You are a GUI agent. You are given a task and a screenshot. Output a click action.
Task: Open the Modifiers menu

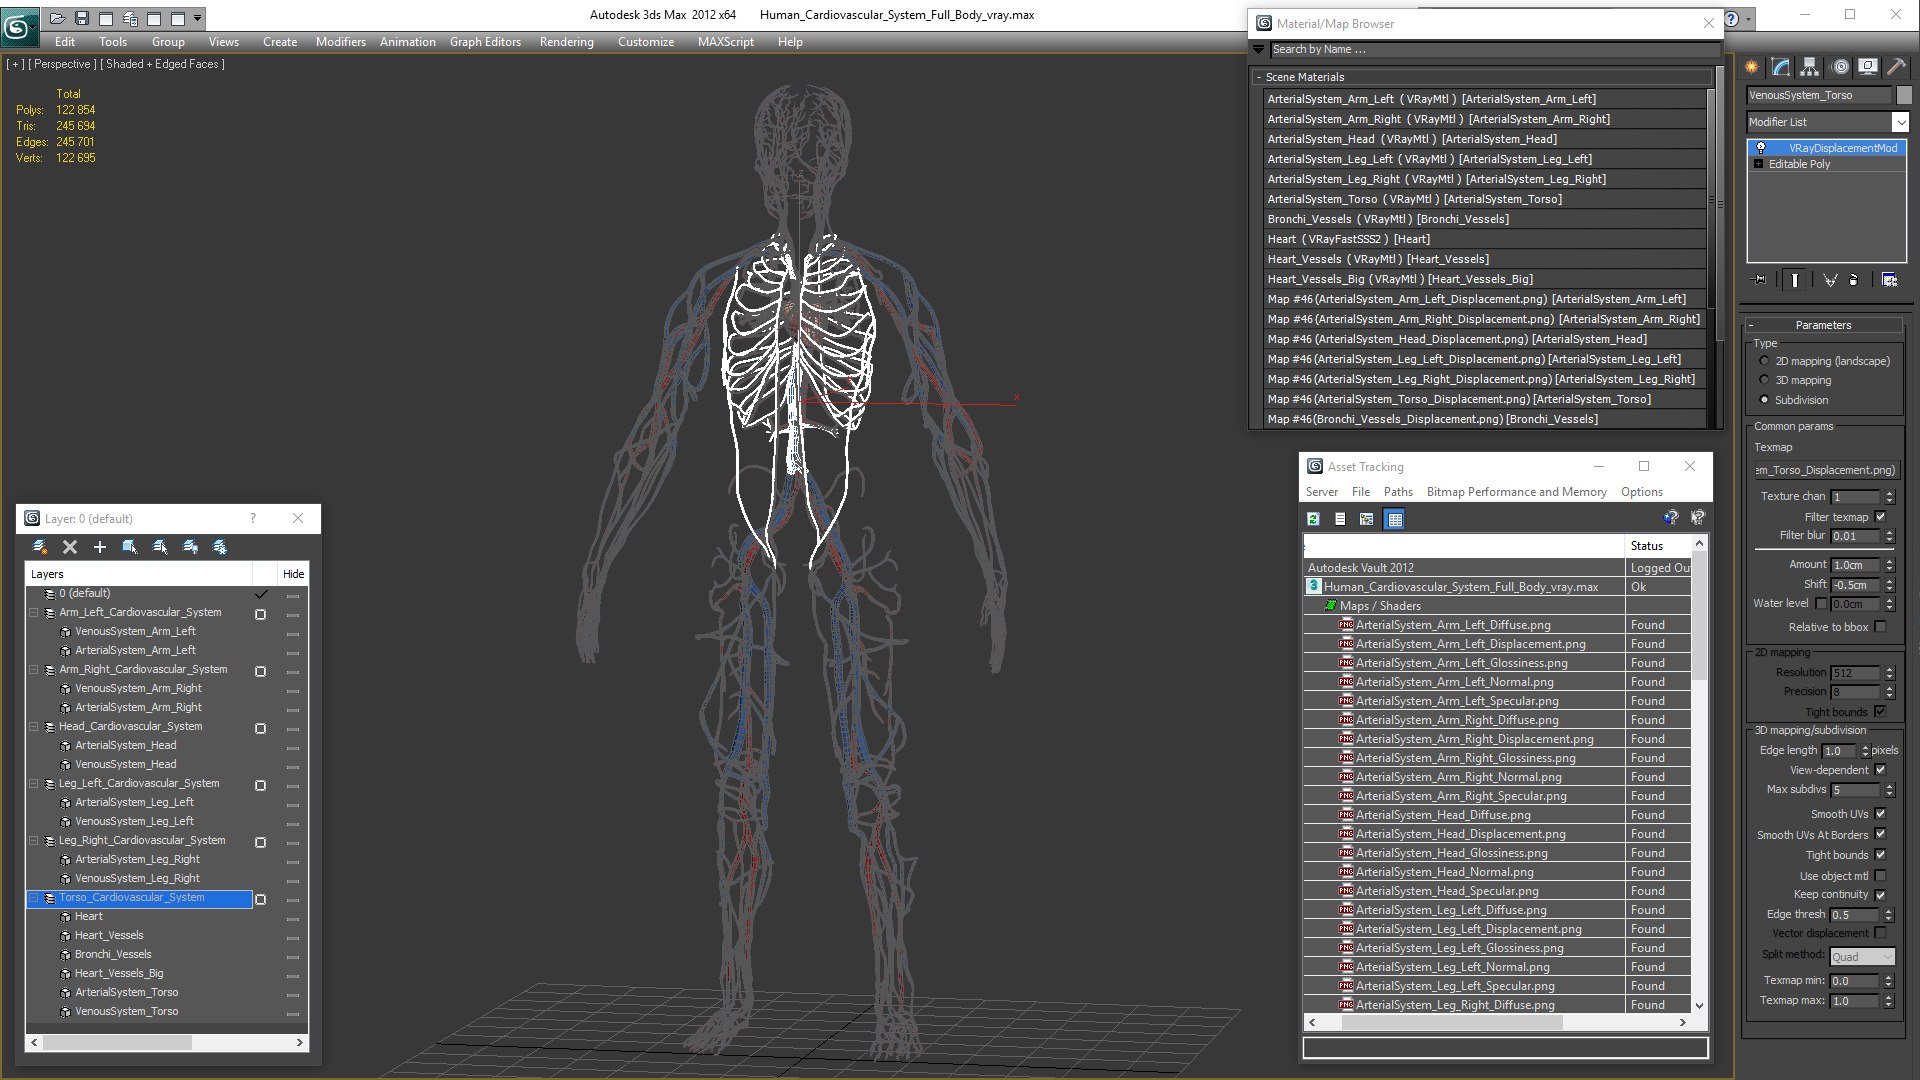coord(340,42)
